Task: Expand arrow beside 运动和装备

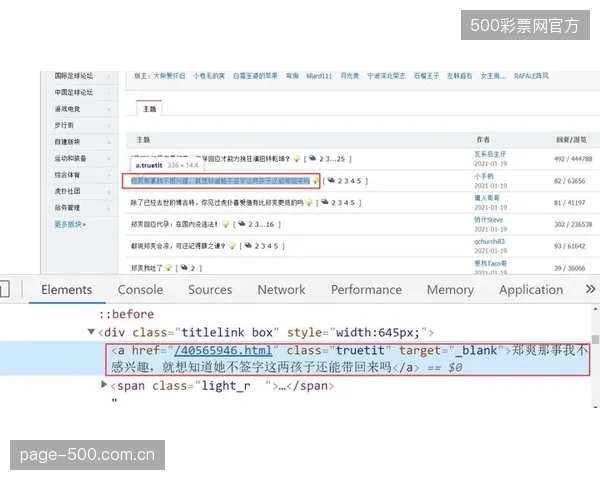Action: pyautogui.click(x=109, y=159)
